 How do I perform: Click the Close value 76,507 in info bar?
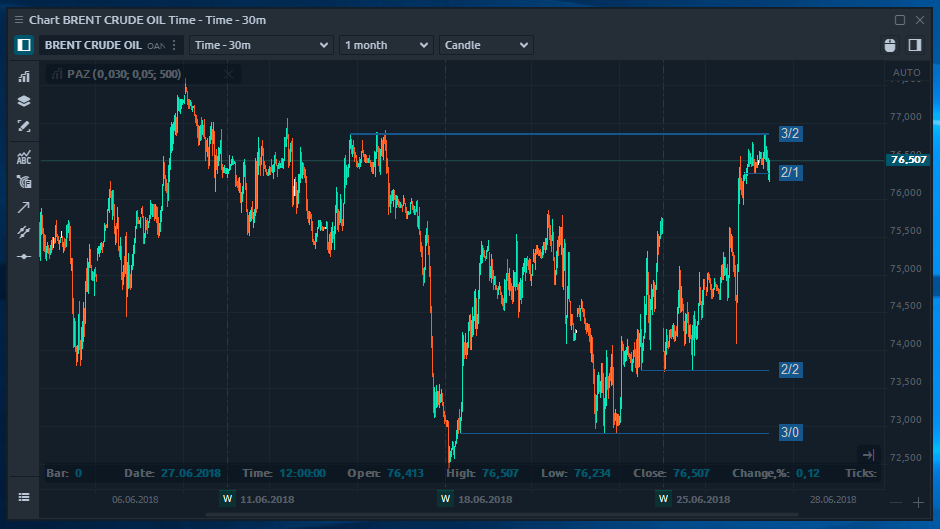point(691,473)
